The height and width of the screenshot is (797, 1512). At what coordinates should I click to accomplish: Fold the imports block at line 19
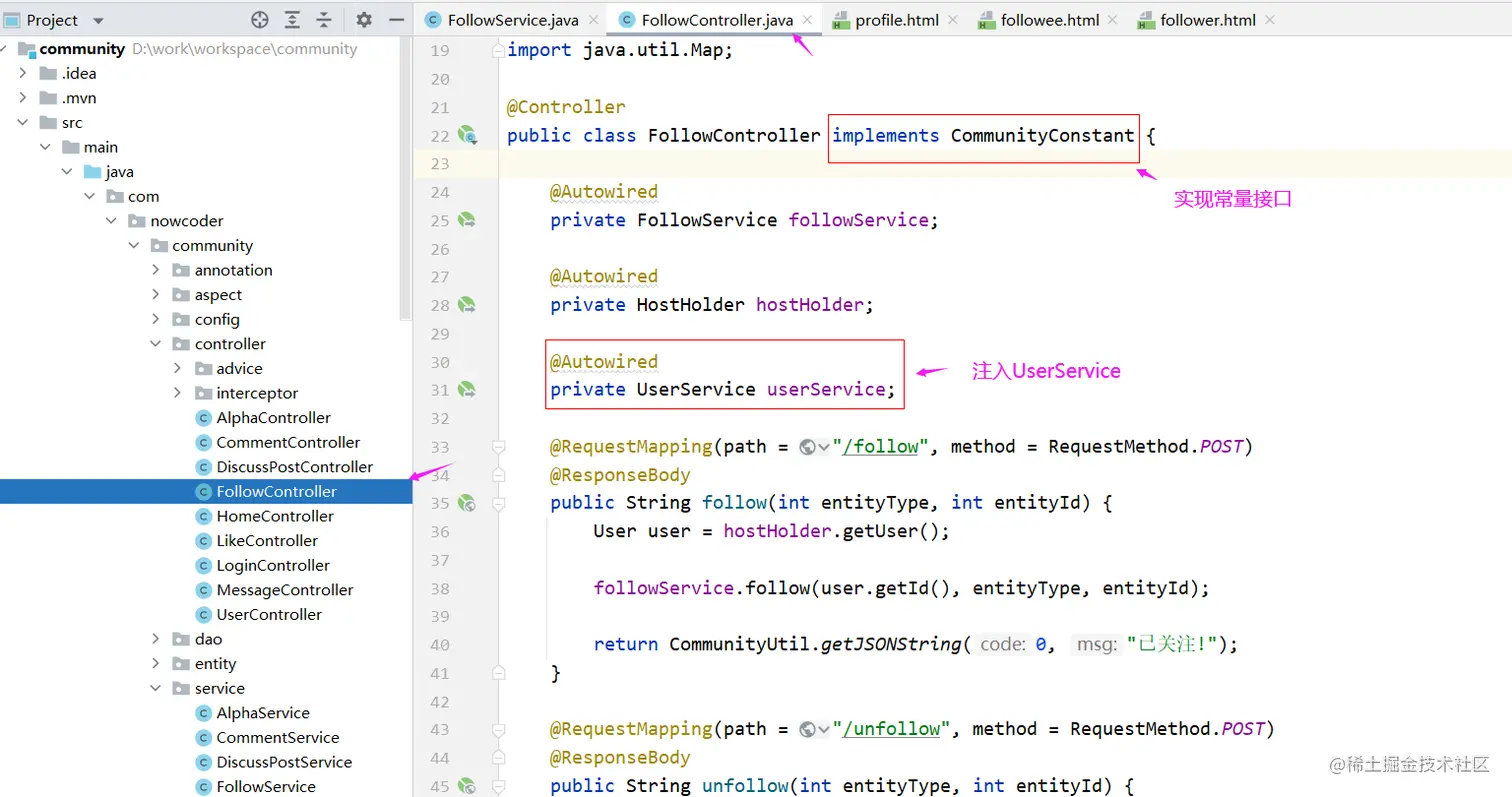coord(498,50)
